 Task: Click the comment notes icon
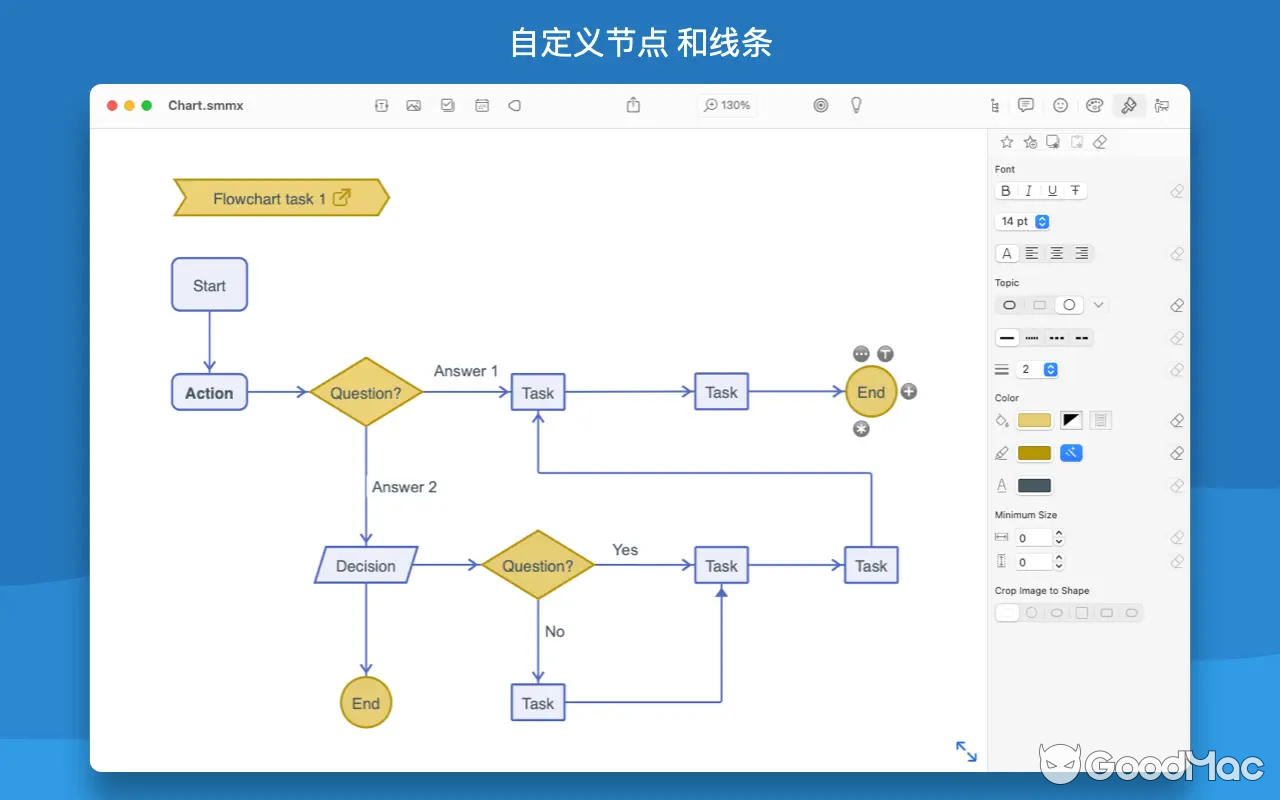coord(1025,105)
